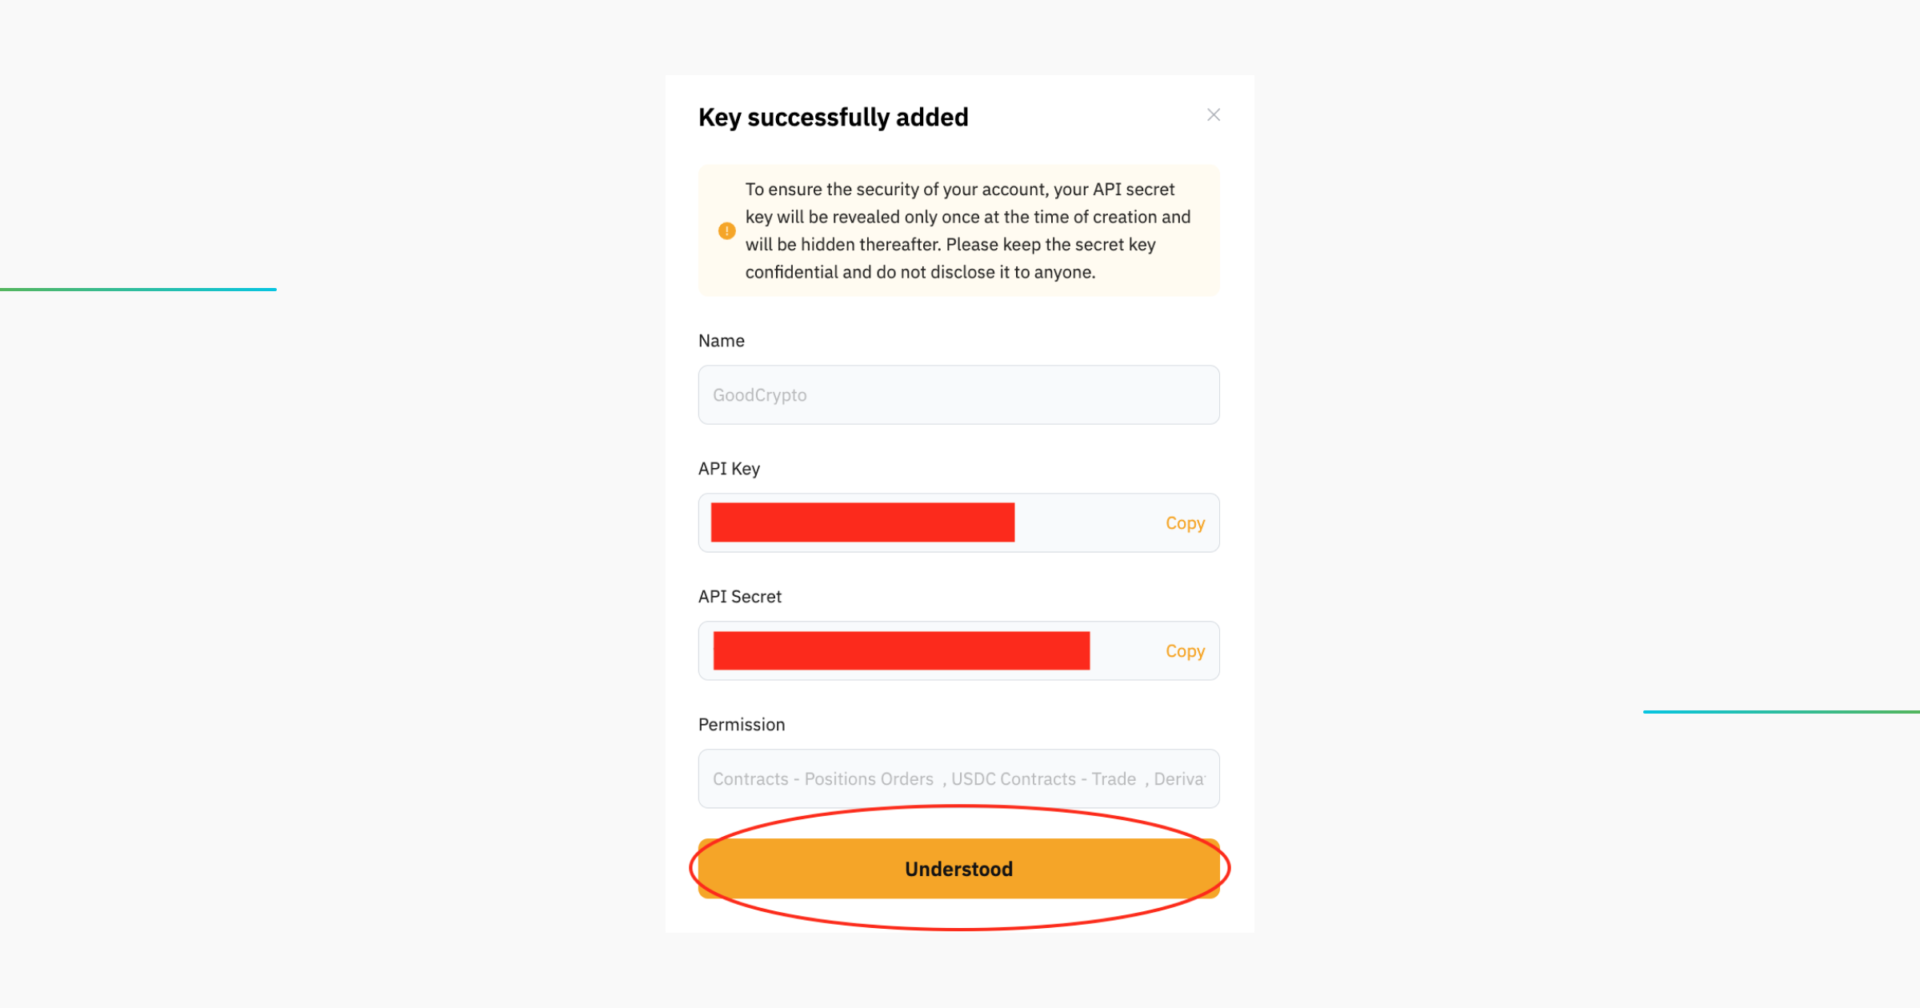Image resolution: width=1920 pixels, height=1008 pixels.
Task: Click the redacted API Key value bar
Action: [862, 521]
